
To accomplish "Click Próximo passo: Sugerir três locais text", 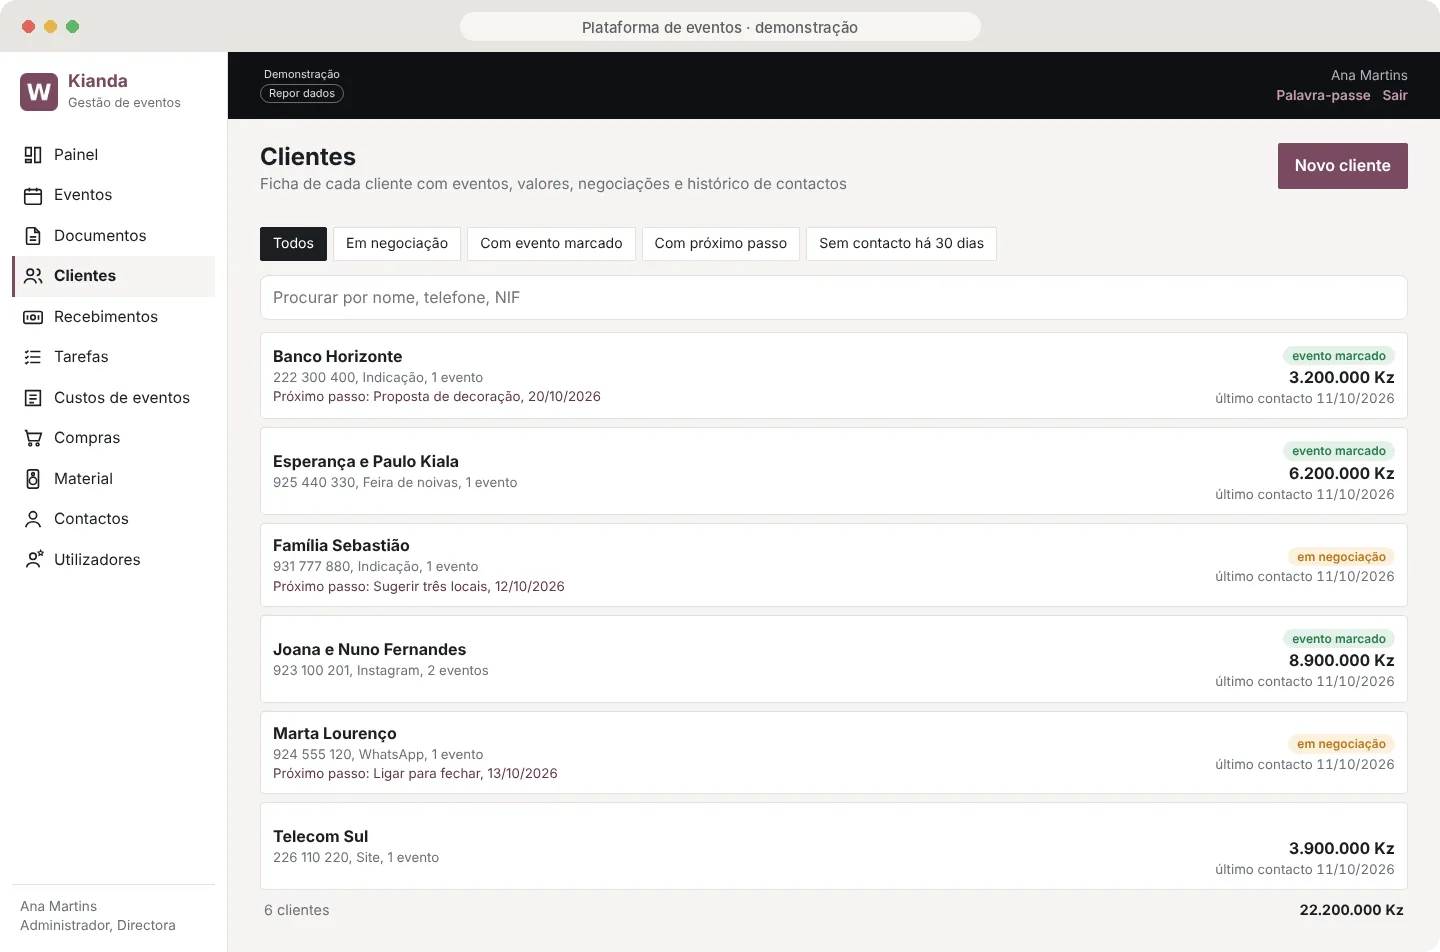I will pos(419,587).
